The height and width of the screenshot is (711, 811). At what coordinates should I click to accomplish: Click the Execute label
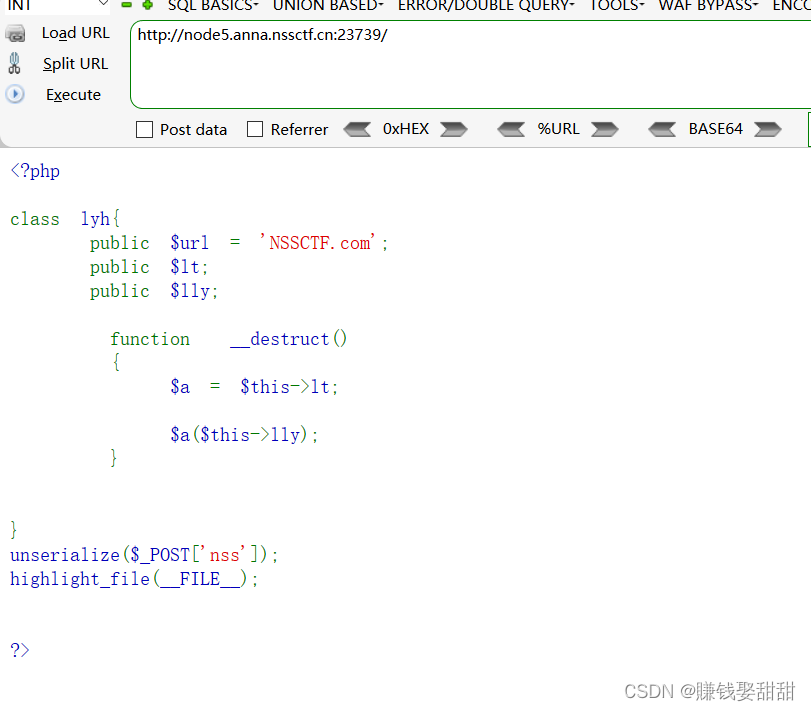[73, 95]
